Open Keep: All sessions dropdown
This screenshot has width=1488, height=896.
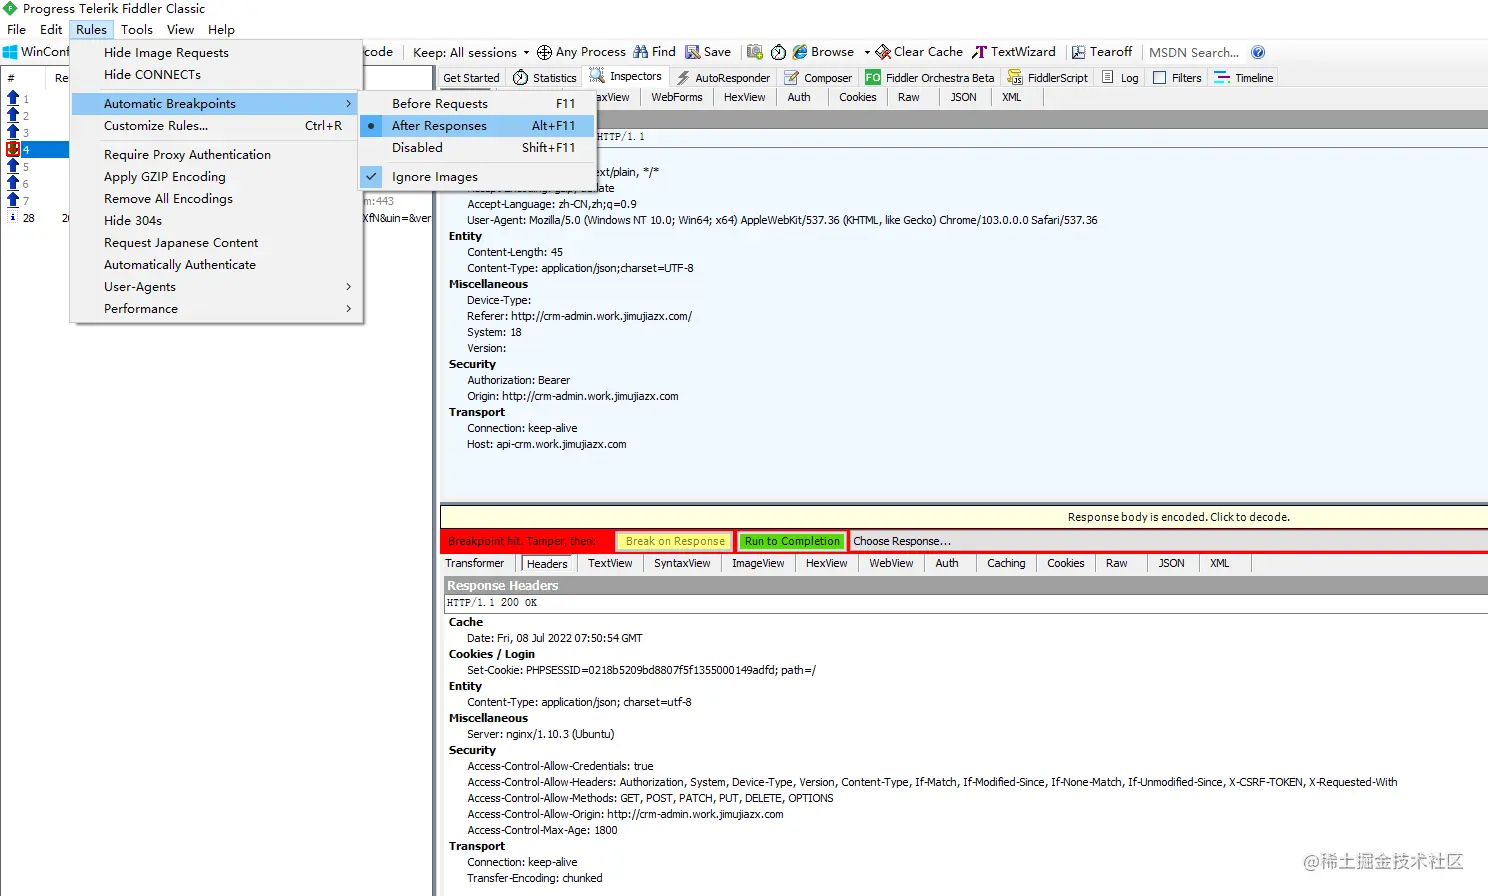pyautogui.click(x=471, y=52)
